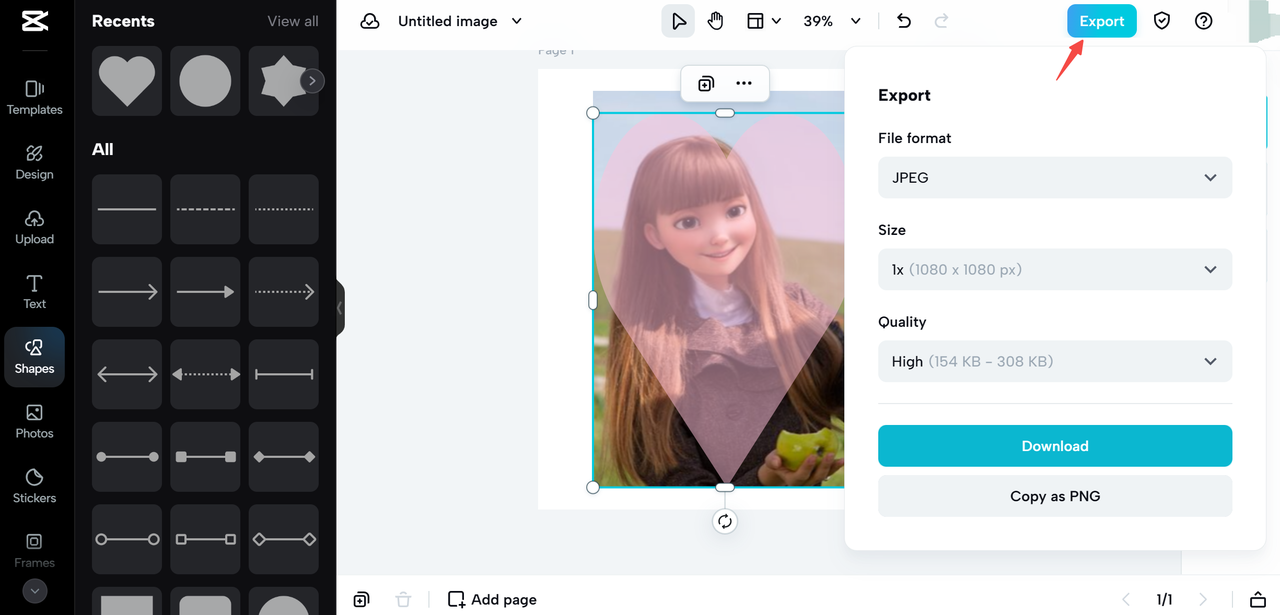Image resolution: width=1280 pixels, height=615 pixels.
Task: Click Copy as PNG button
Action: tap(1055, 496)
